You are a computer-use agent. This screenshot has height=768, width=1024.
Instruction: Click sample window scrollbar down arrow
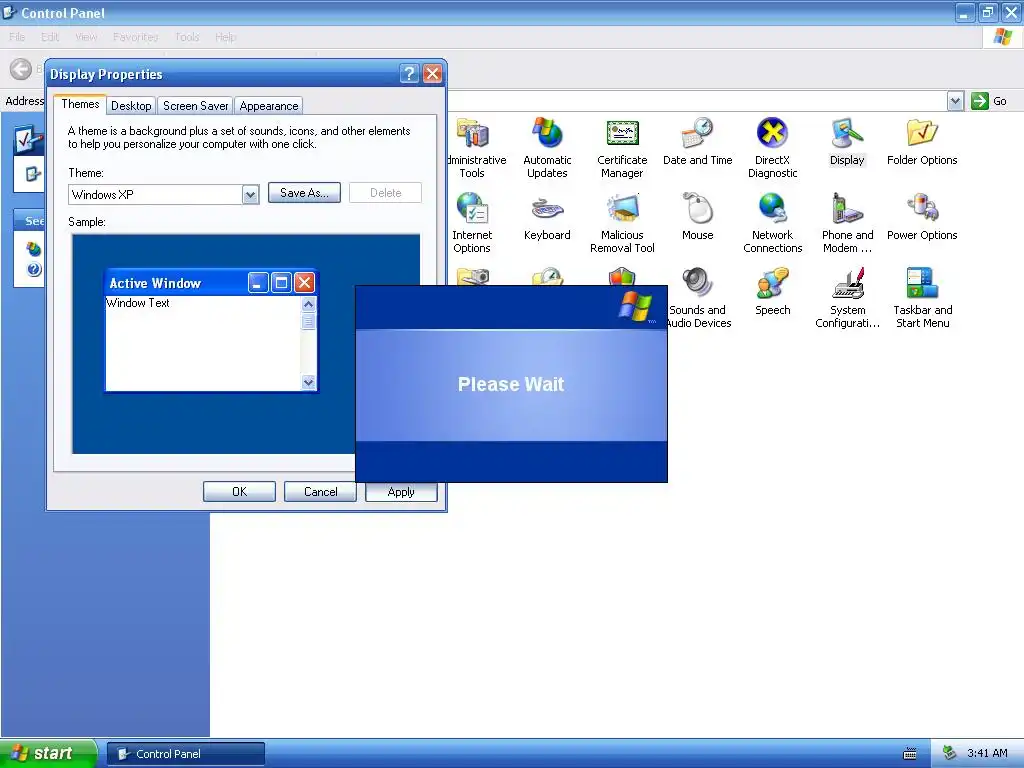pyautogui.click(x=308, y=383)
